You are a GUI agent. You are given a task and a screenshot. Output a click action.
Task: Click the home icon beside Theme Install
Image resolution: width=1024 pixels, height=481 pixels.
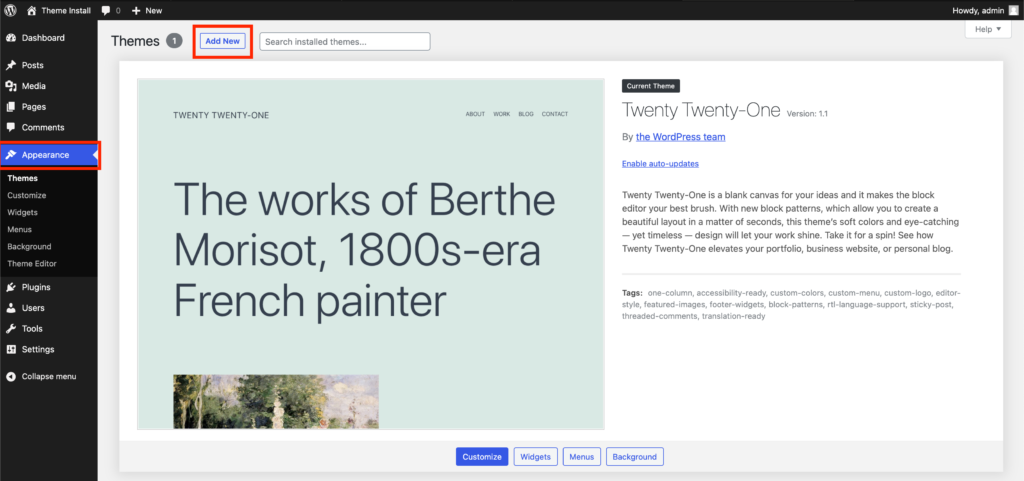tap(32, 10)
